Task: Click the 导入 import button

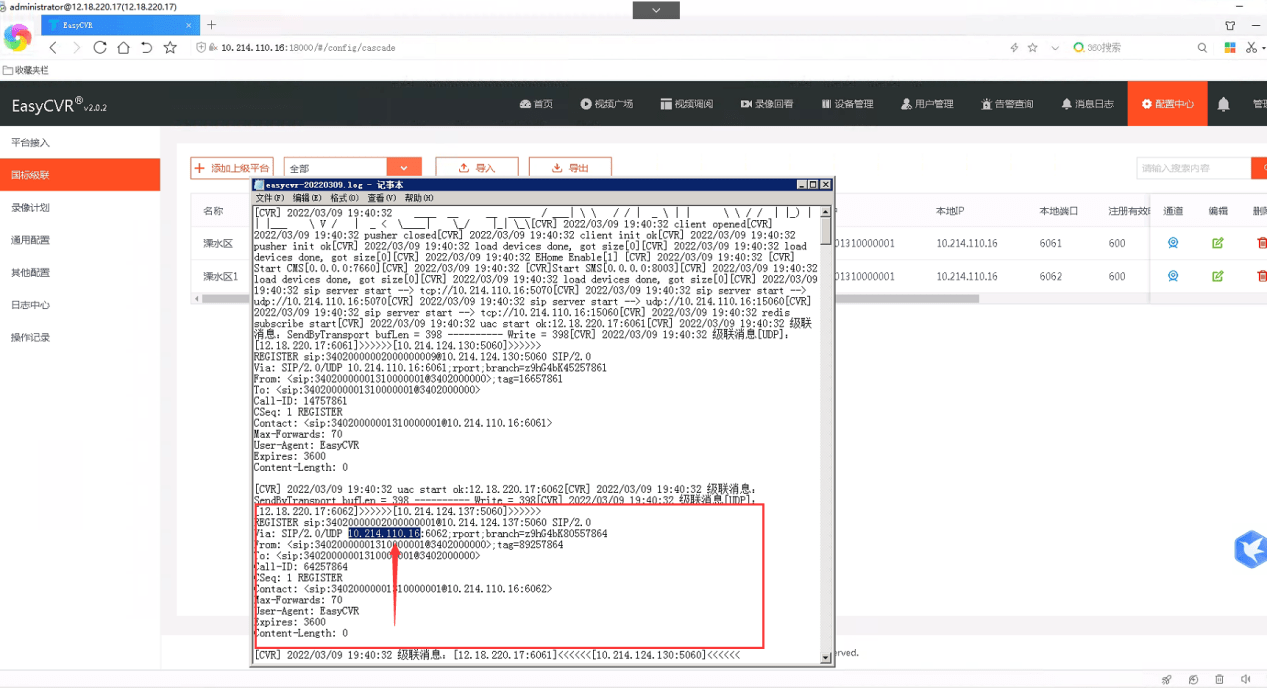Action: click(x=476, y=168)
